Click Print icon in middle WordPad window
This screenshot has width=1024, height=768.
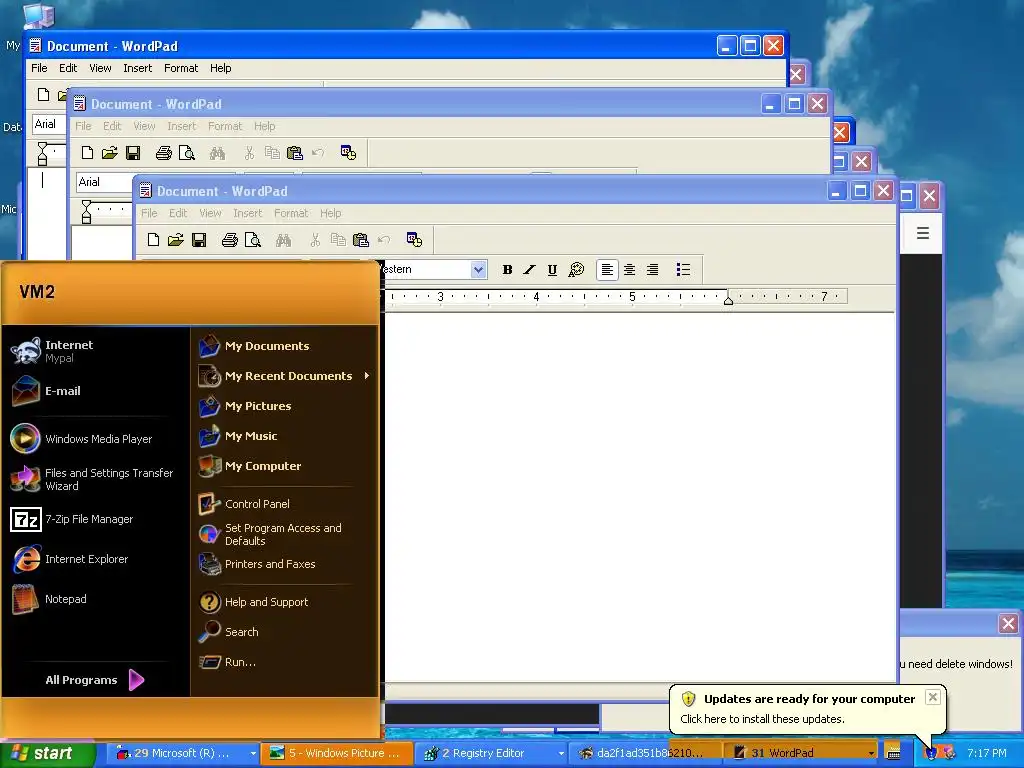click(163, 153)
